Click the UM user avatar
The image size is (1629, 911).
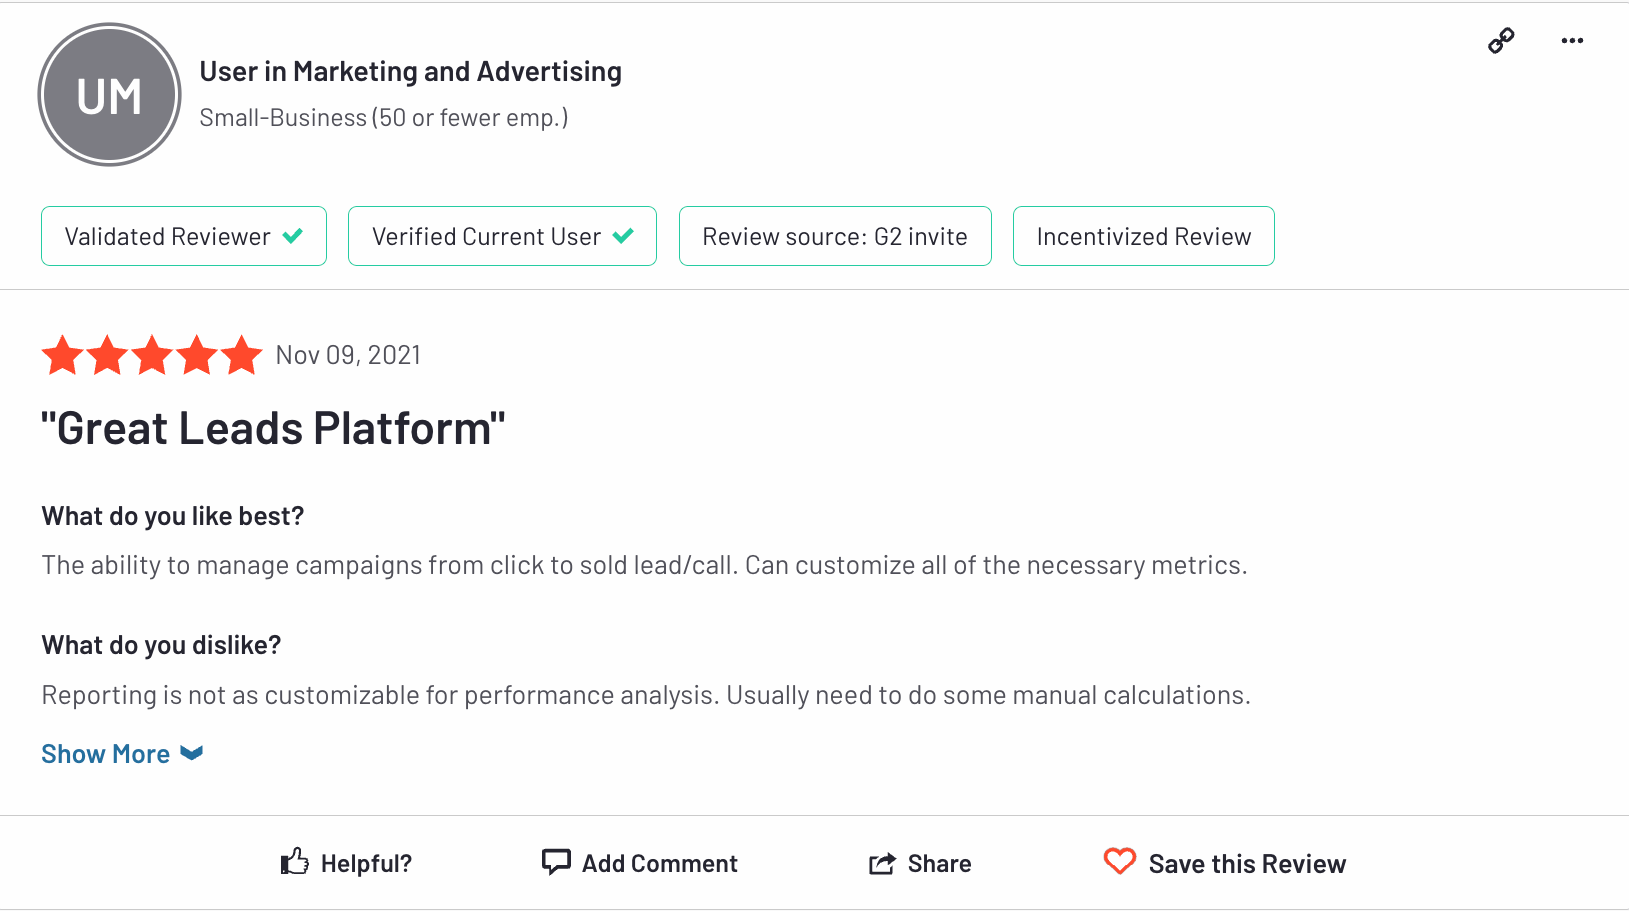point(109,95)
